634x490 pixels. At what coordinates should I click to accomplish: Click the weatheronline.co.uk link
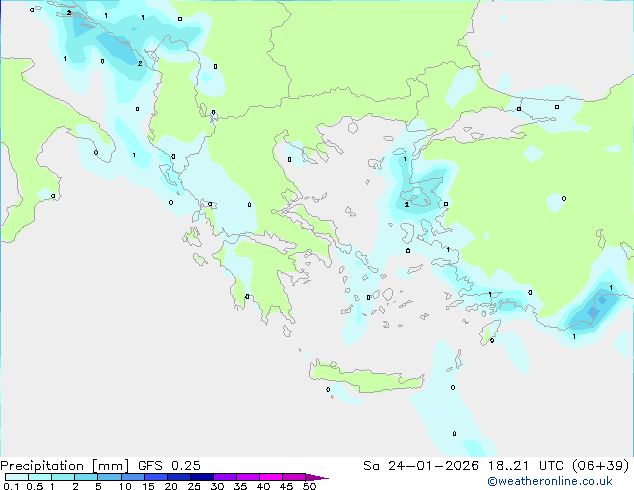pos(550,481)
